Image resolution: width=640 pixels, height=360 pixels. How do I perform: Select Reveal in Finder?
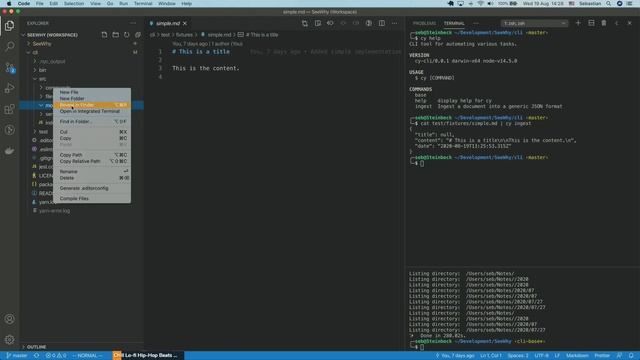click(x=92, y=105)
